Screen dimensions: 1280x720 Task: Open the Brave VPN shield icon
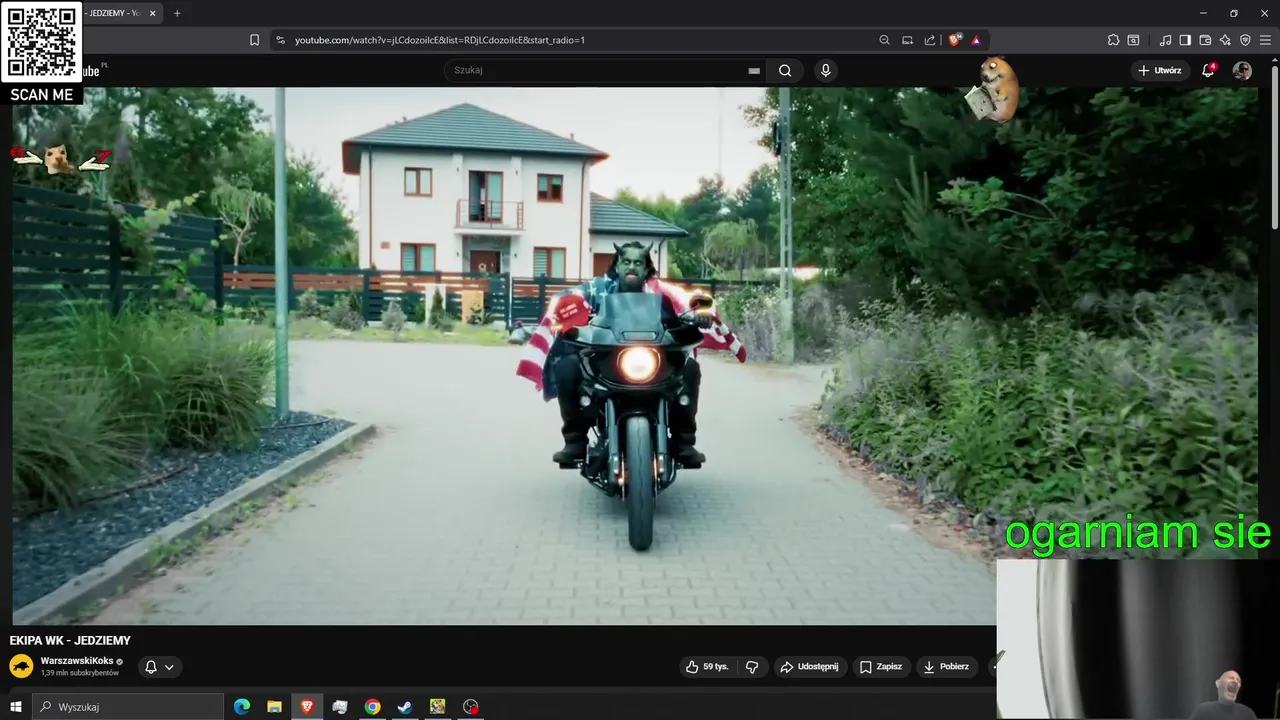tap(1245, 40)
